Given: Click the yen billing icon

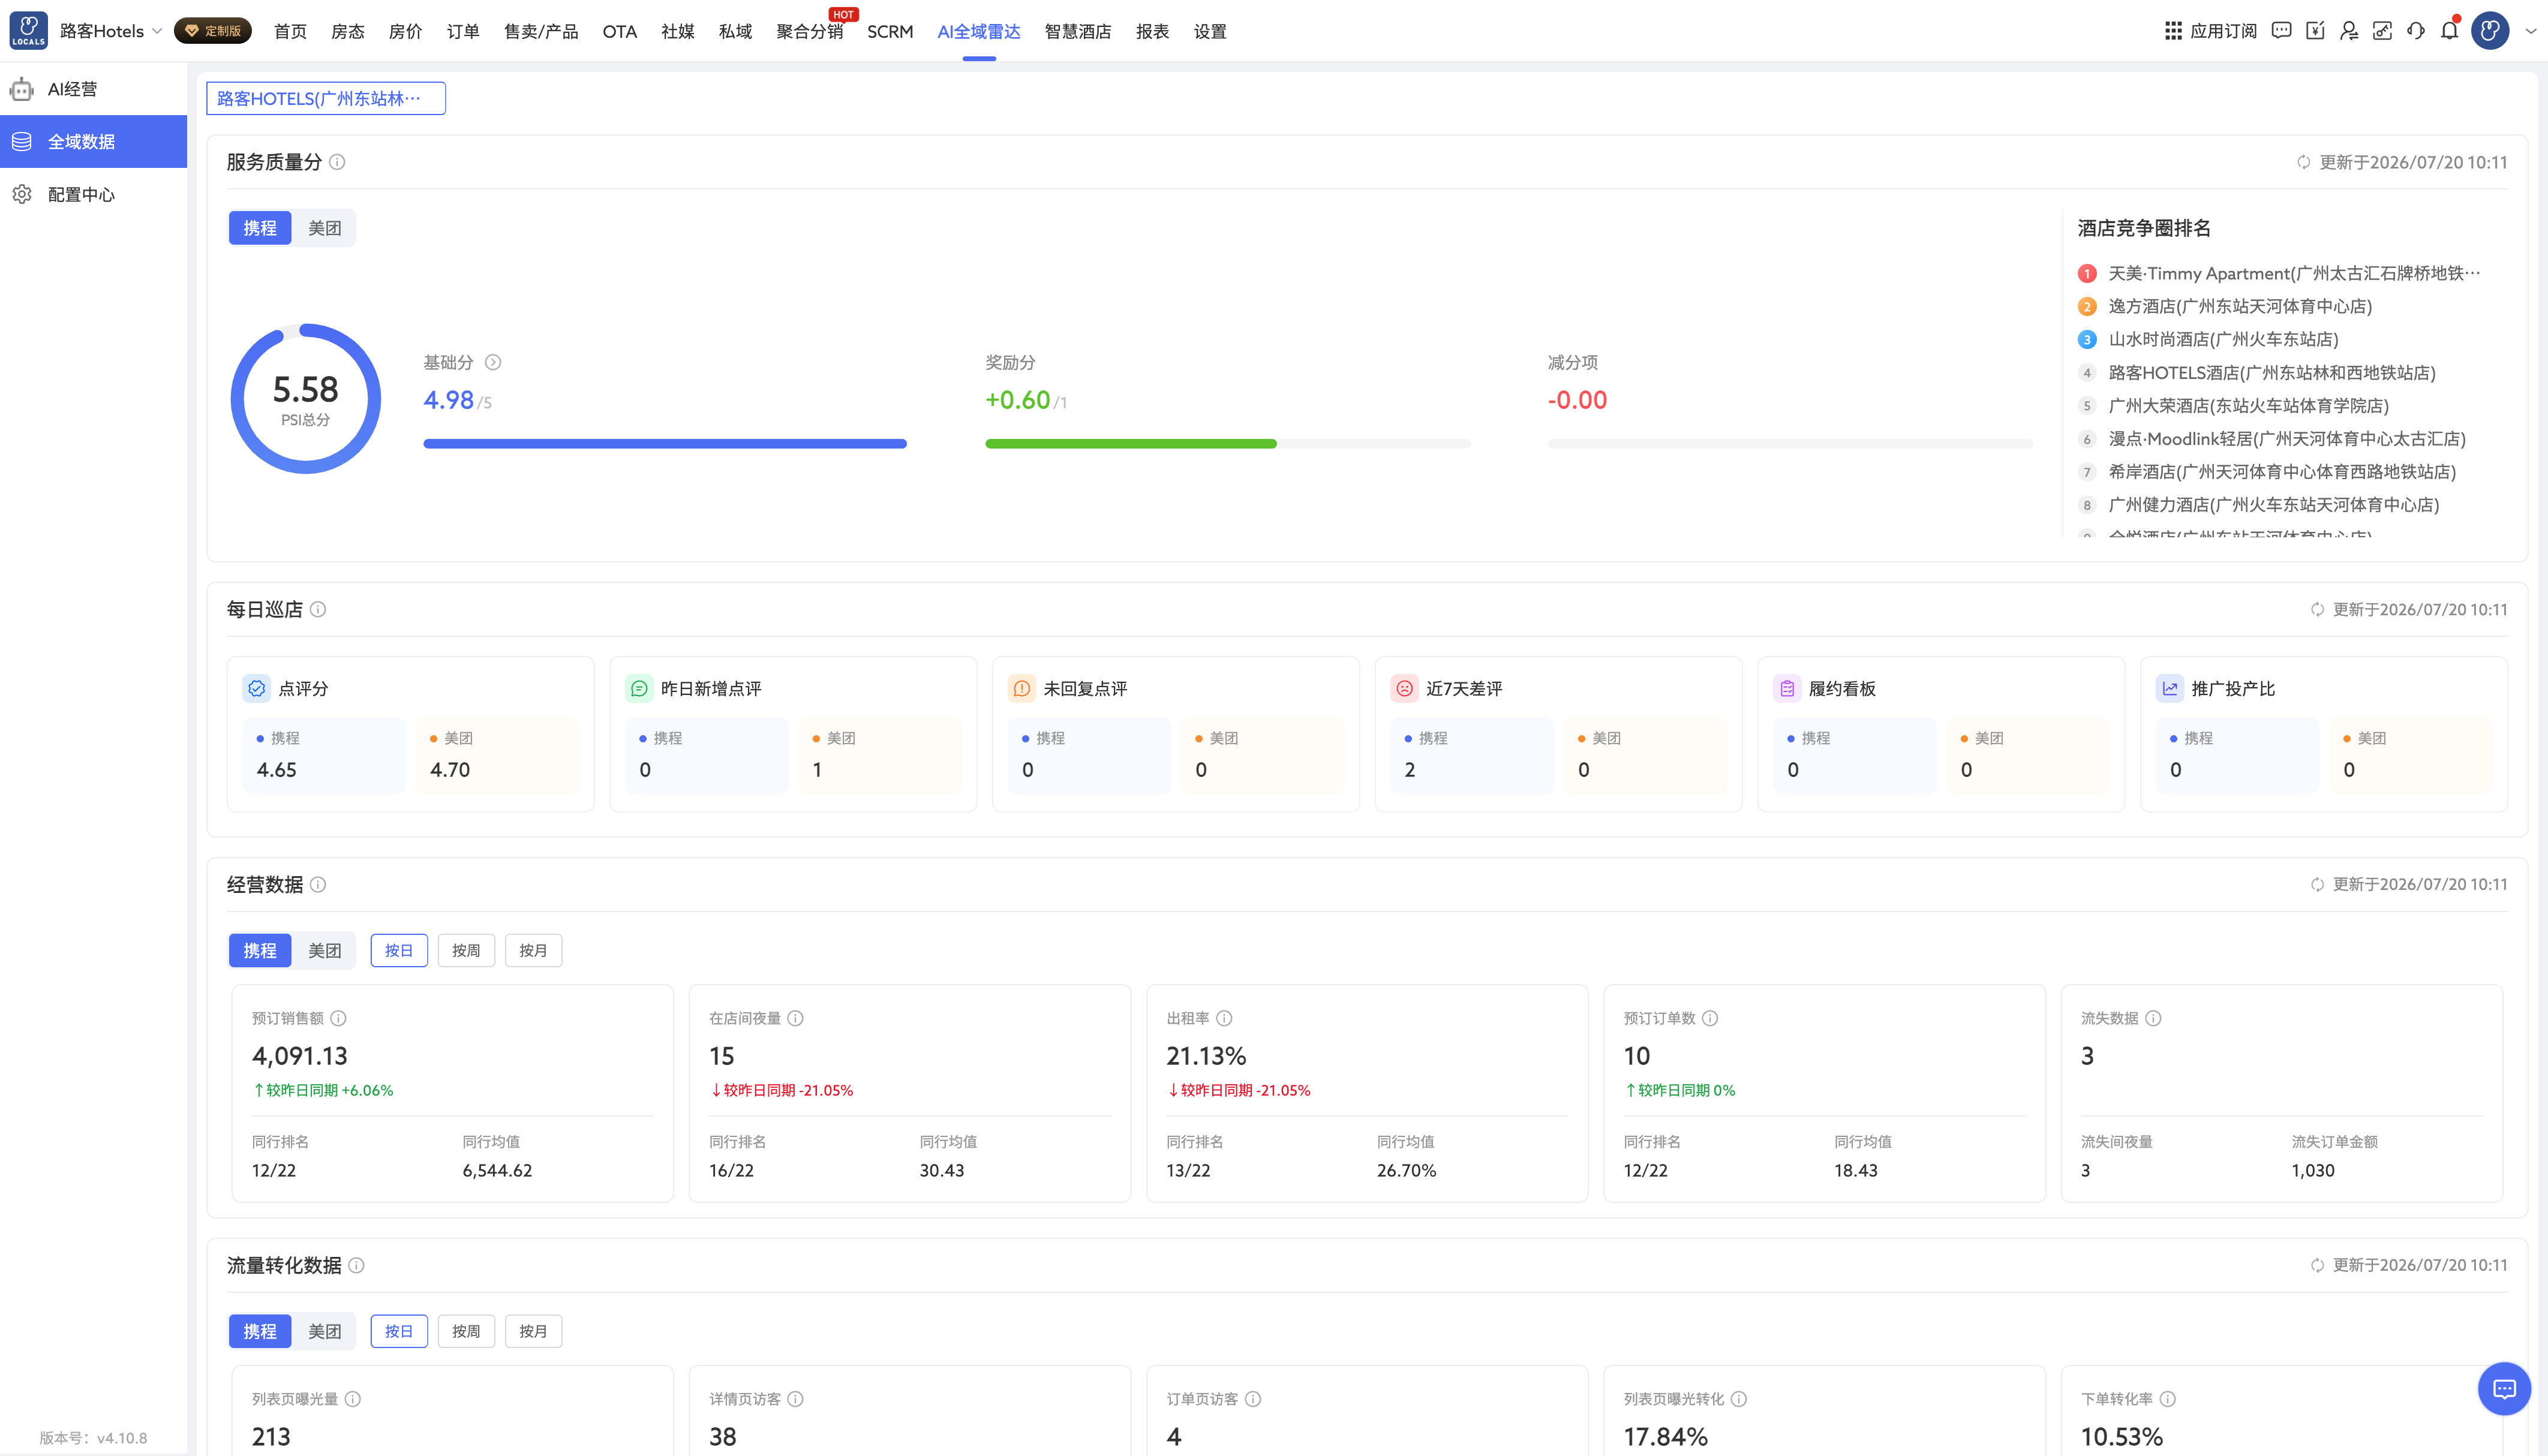Looking at the screenshot, I should coord(2315,30).
